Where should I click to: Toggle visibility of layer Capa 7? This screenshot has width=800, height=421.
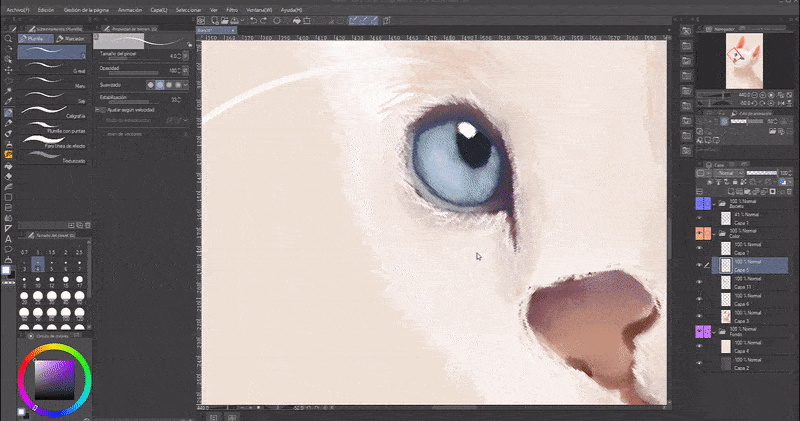pos(699,248)
